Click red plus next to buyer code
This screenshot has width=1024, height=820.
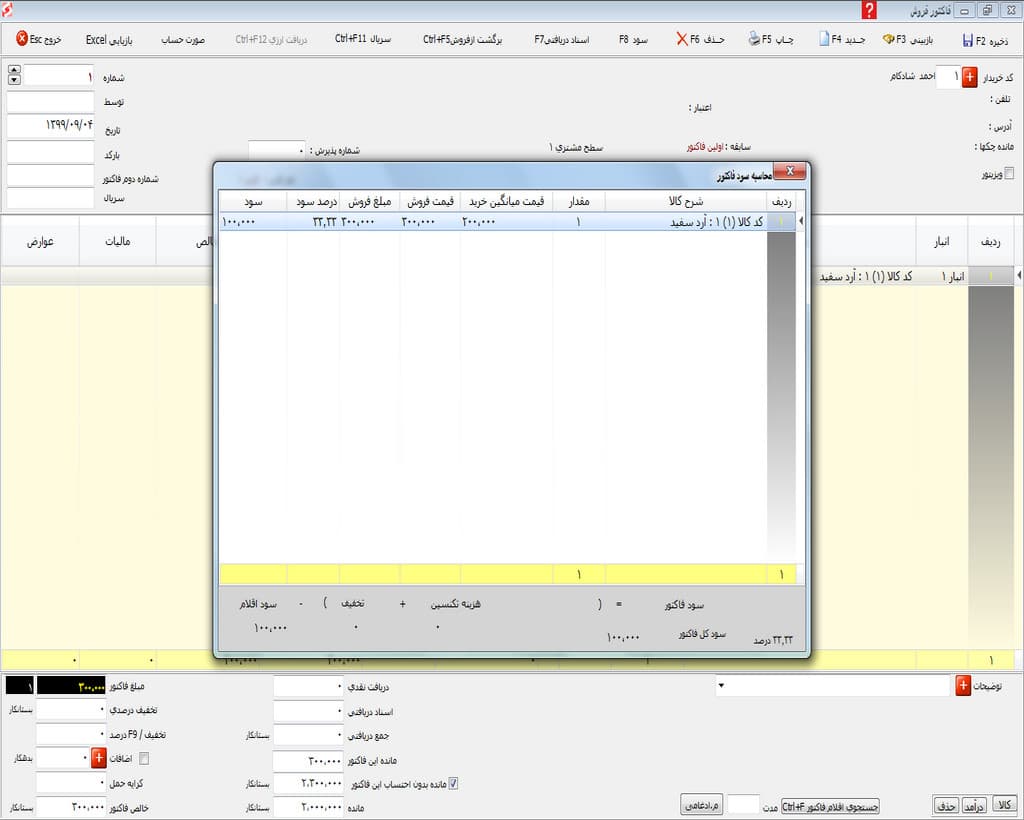tap(970, 77)
